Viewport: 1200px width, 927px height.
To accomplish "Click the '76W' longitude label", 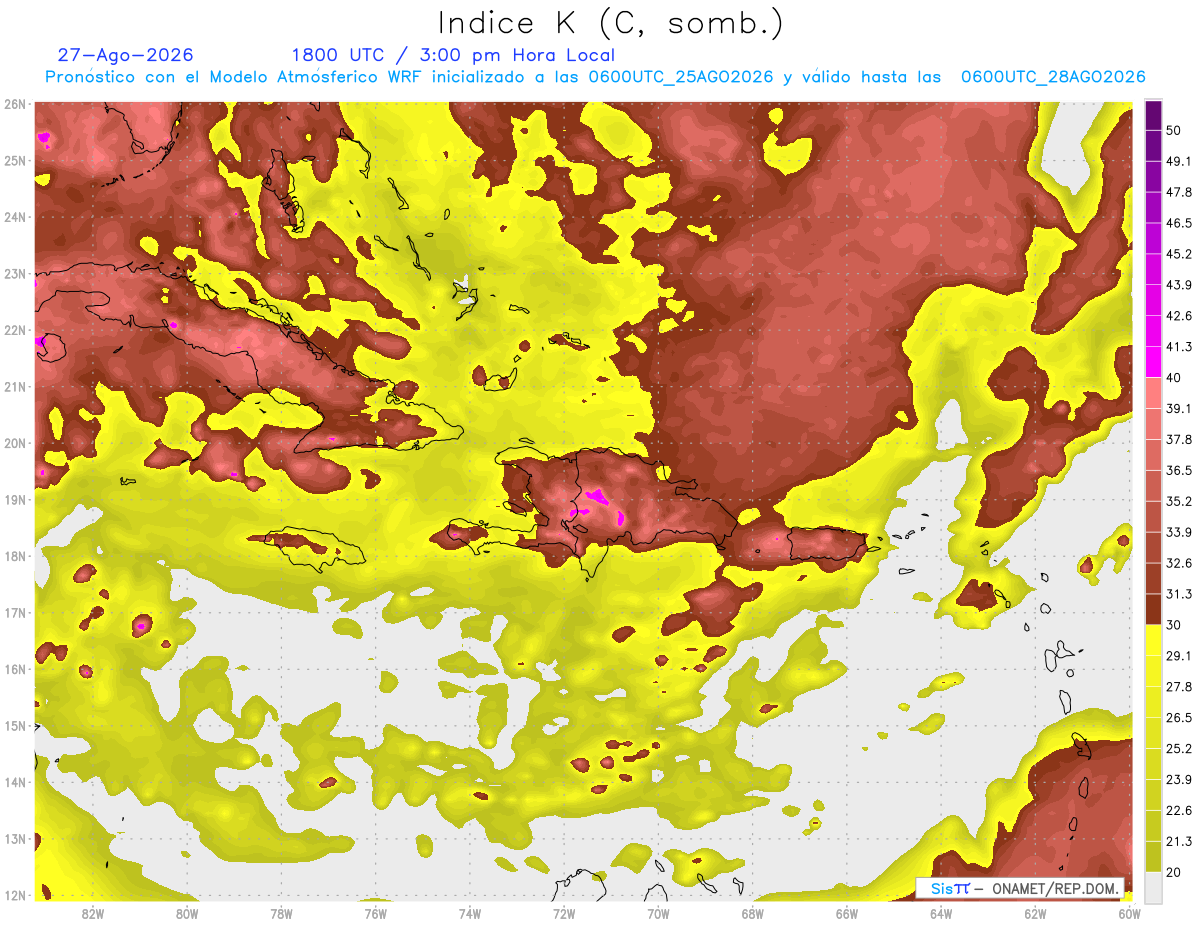I will pyautogui.click(x=376, y=914).
